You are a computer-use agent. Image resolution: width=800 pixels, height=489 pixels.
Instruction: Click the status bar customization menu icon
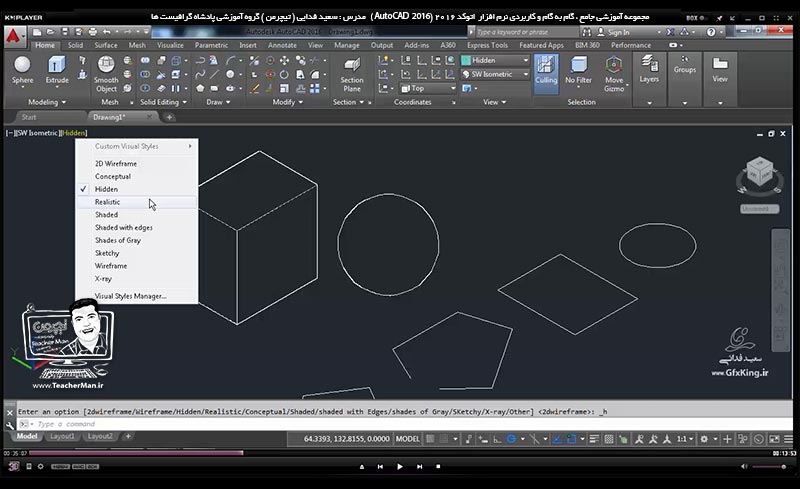pyautogui.click(x=788, y=439)
